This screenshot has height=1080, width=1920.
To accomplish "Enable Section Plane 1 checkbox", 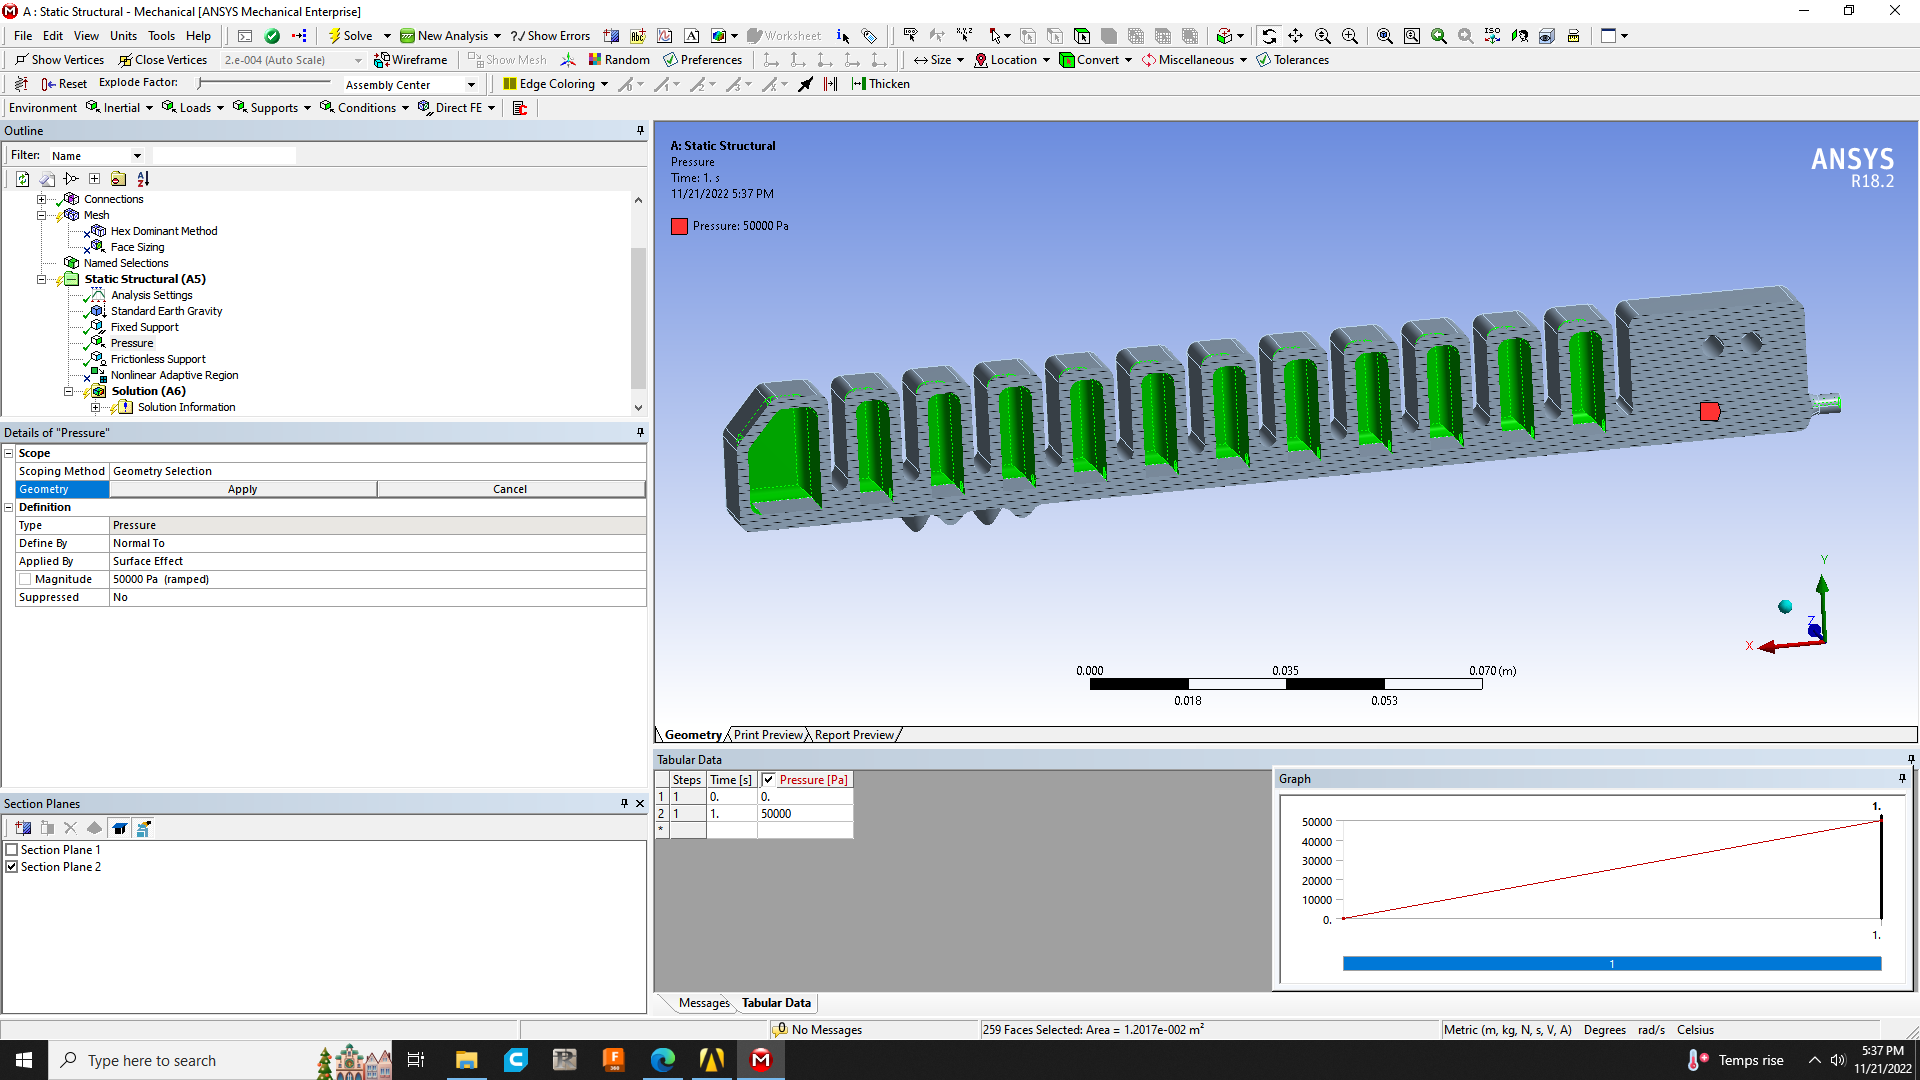I will tap(12, 850).
